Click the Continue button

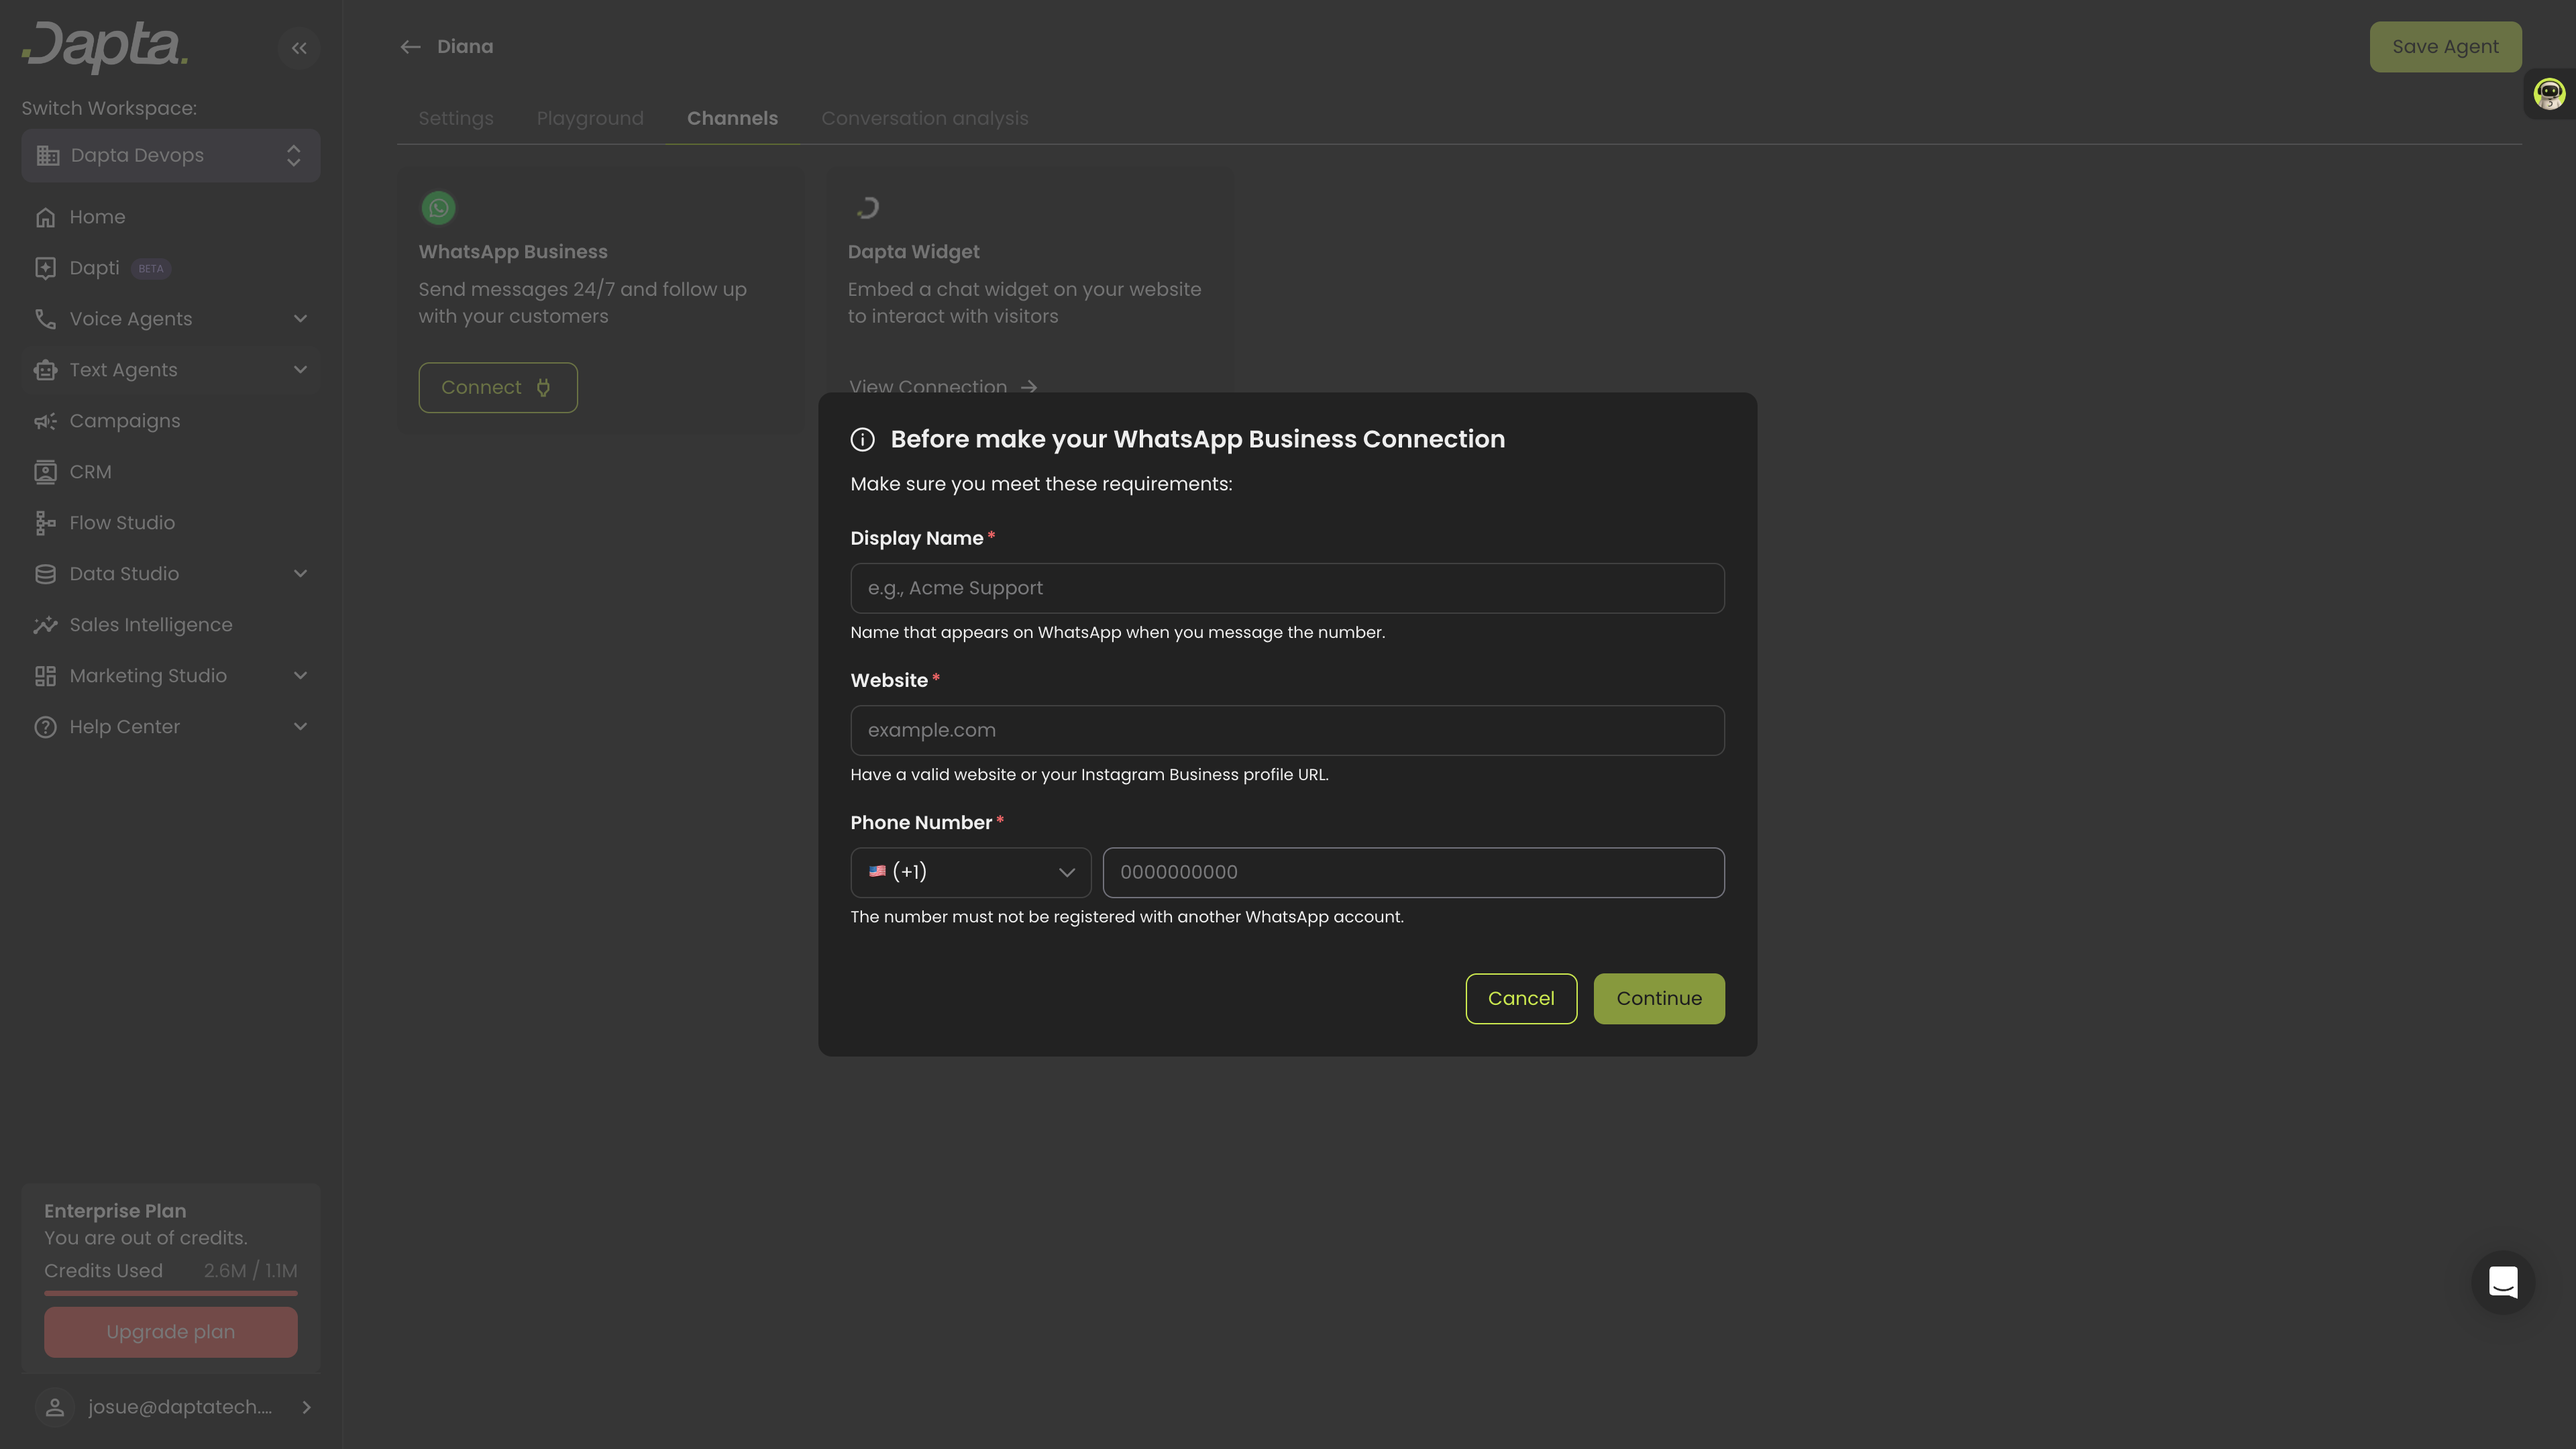(1659, 999)
